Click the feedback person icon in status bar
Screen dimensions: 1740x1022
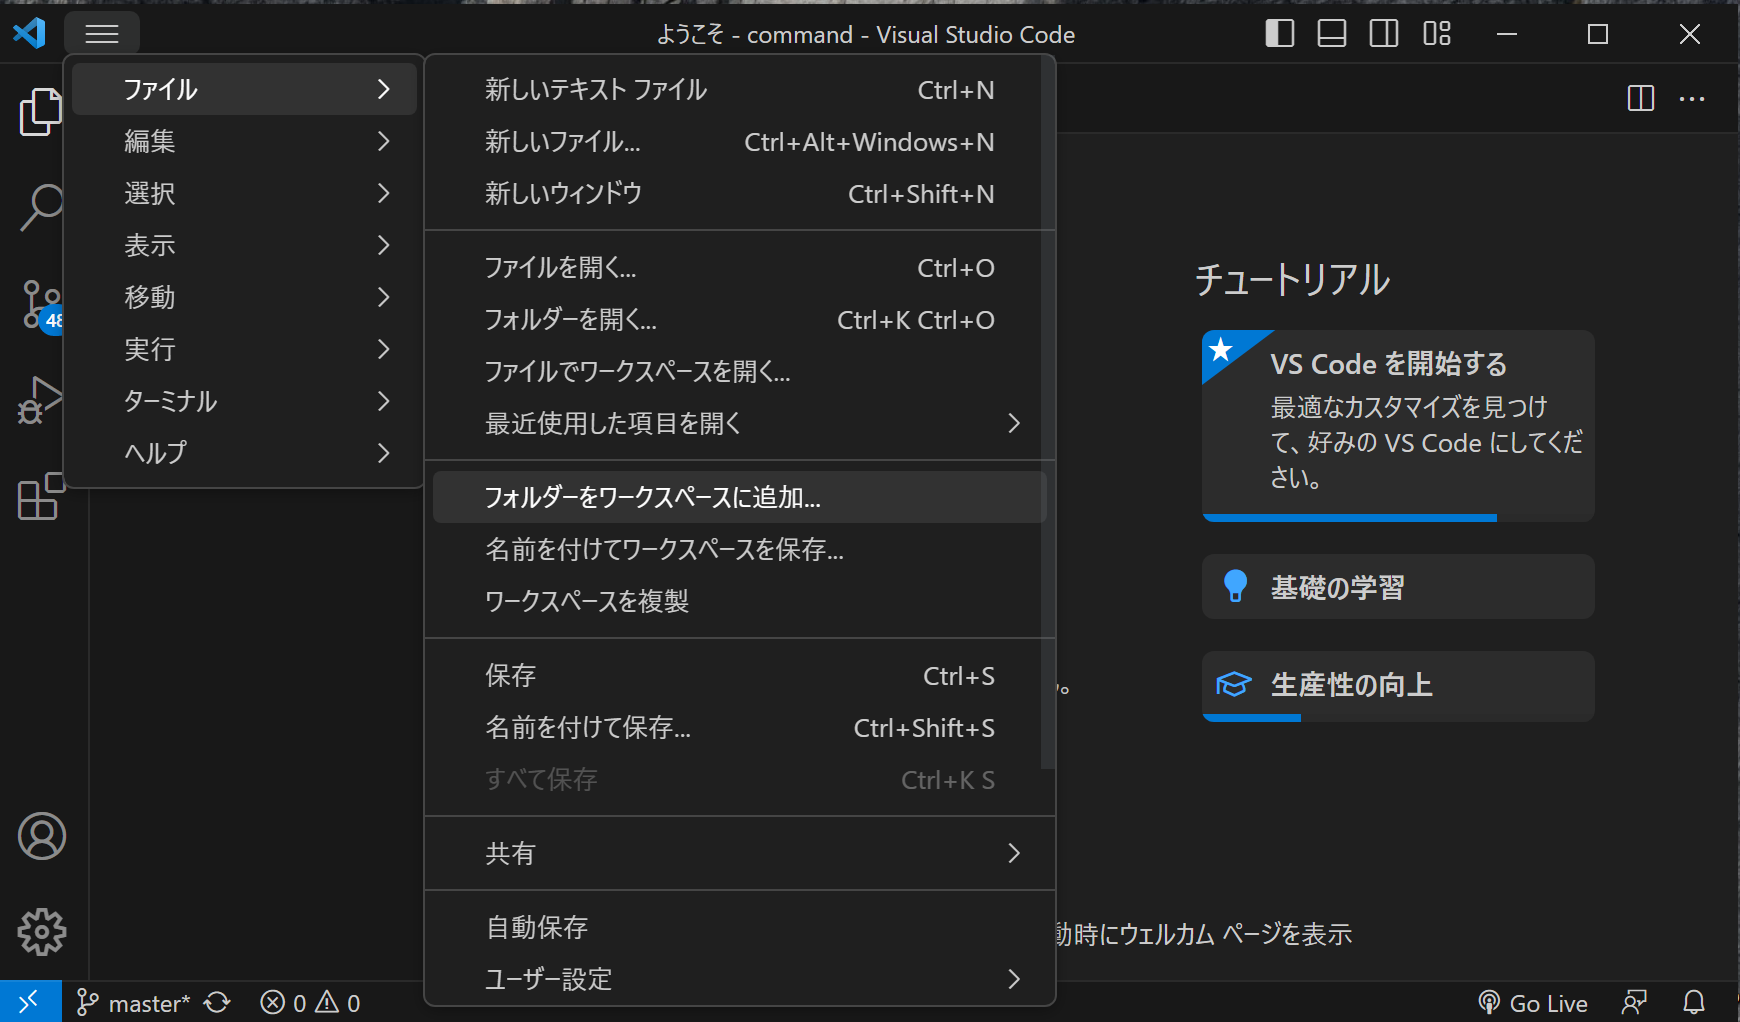pos(1634,1003)
